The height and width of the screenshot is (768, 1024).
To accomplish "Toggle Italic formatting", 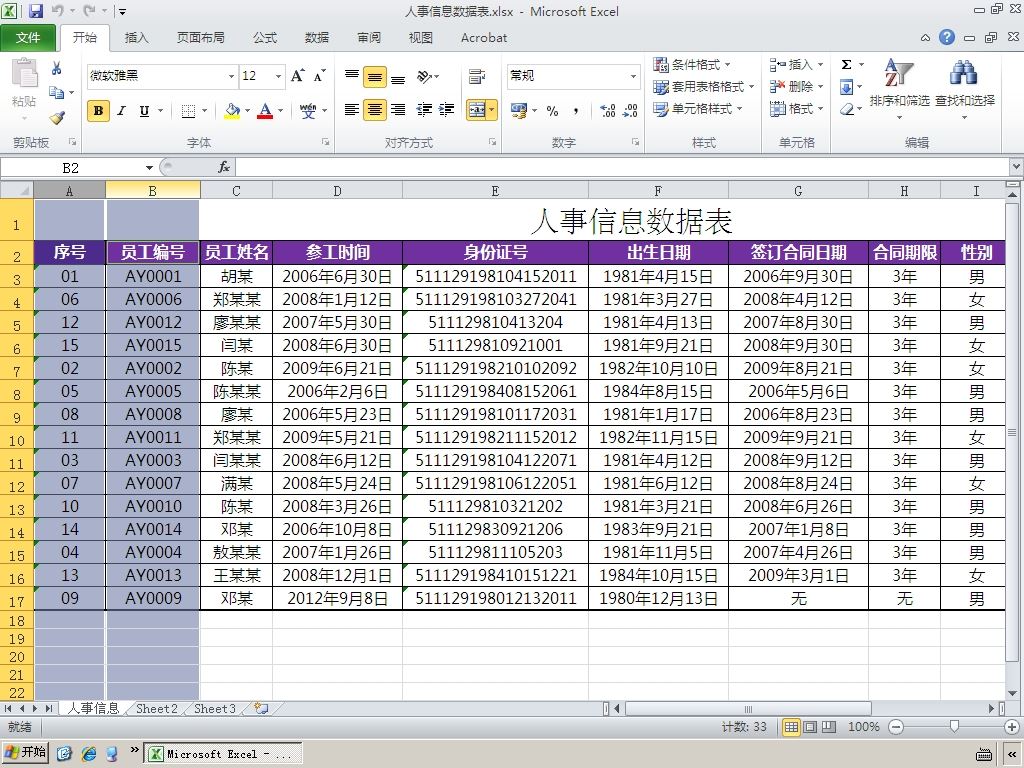I will tap(121, 111).
